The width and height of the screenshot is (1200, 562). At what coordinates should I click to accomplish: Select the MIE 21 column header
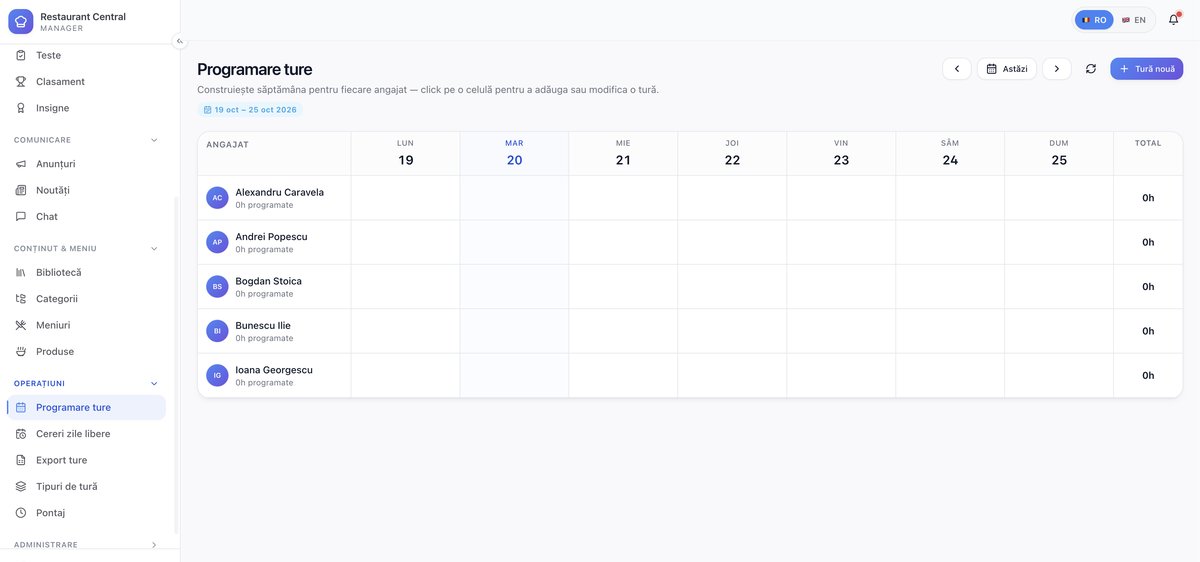click(x=623, y=154)
